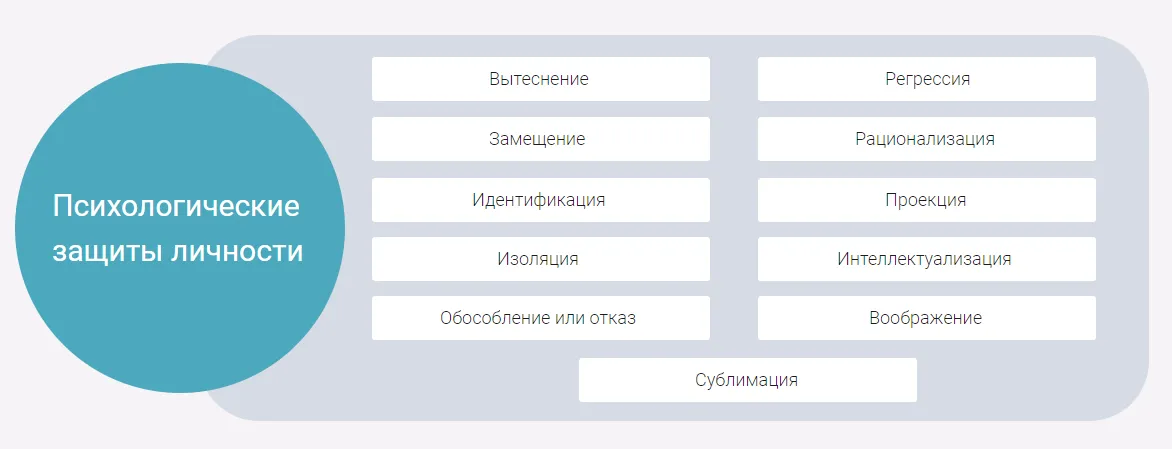This screenshot has width=1172, height=449.
Task: Pick the Проекция box
Action: pos(926,200)
